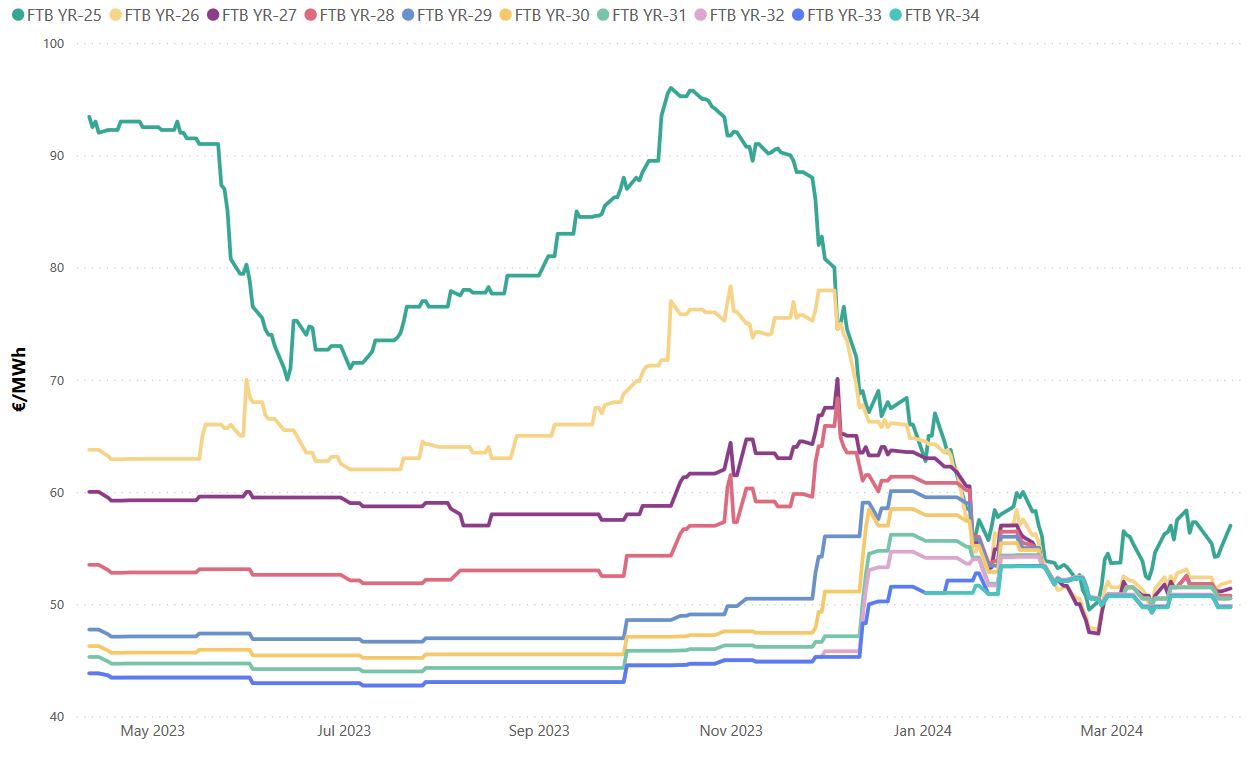Image resolution: width=1256 pixels, height=776 pixels.
Task: Select the FTB YR-30 legend label
Action: 551,15
